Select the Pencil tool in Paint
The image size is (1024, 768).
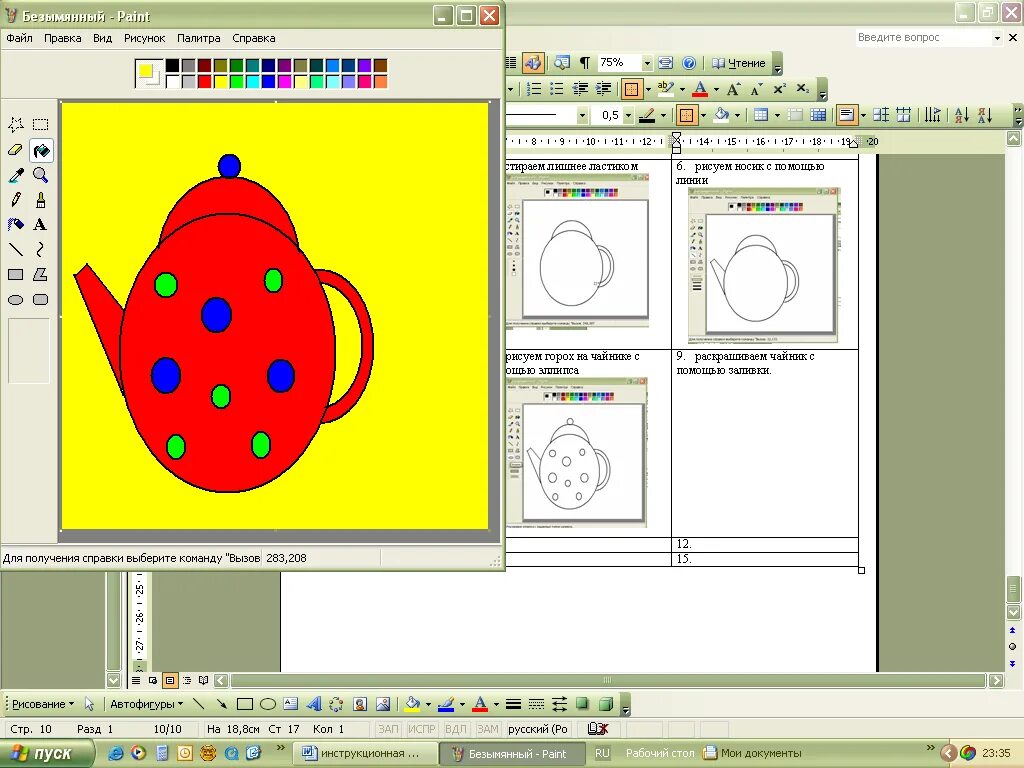tap(16, 200)
